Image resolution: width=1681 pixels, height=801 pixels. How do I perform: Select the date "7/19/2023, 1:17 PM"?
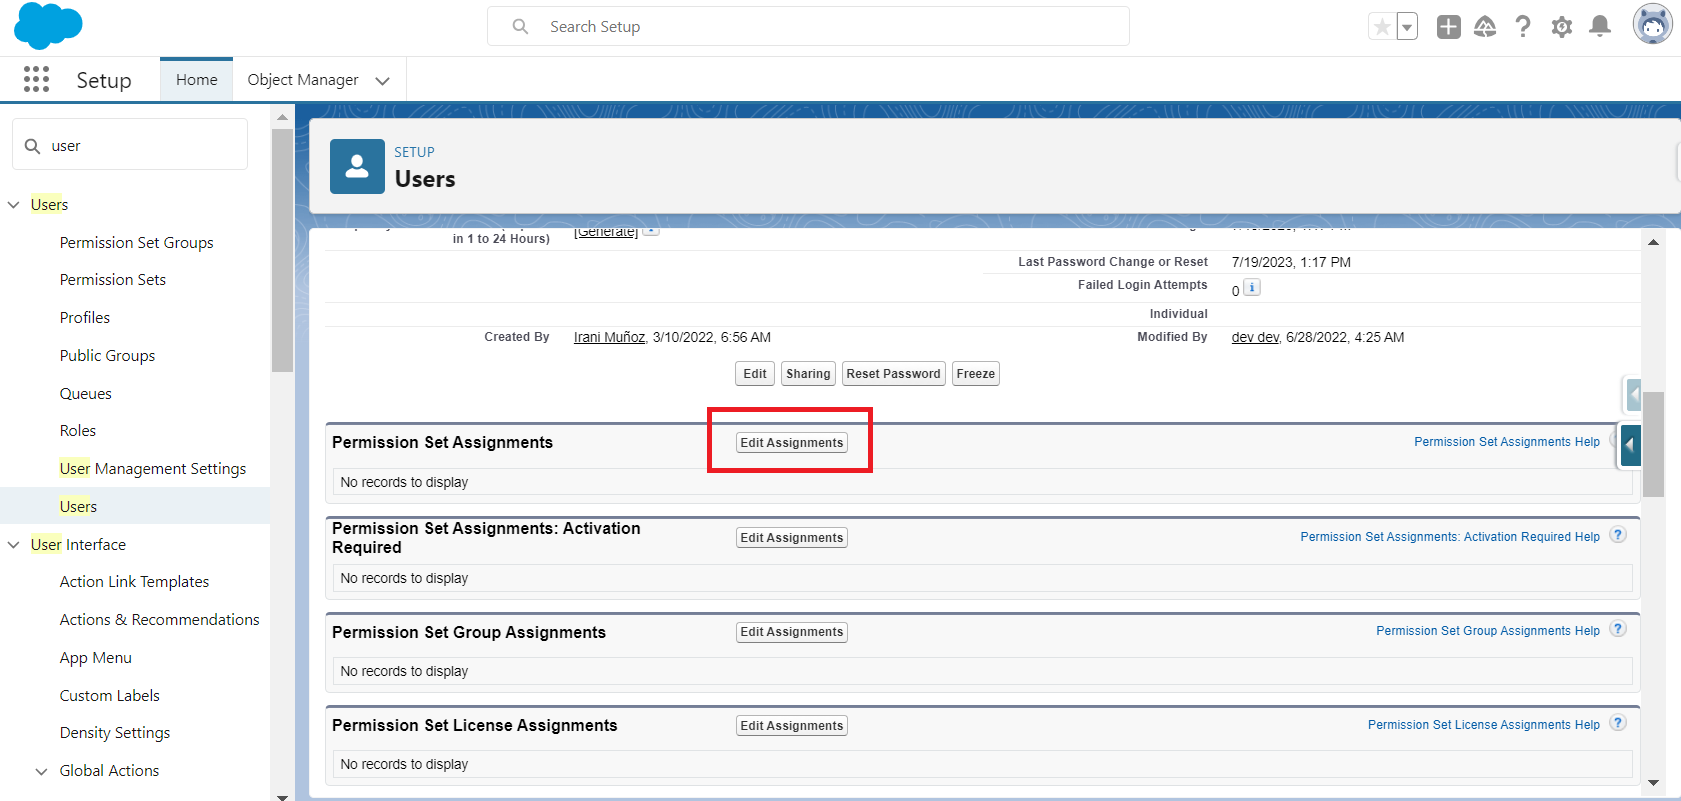(1291, 262)
